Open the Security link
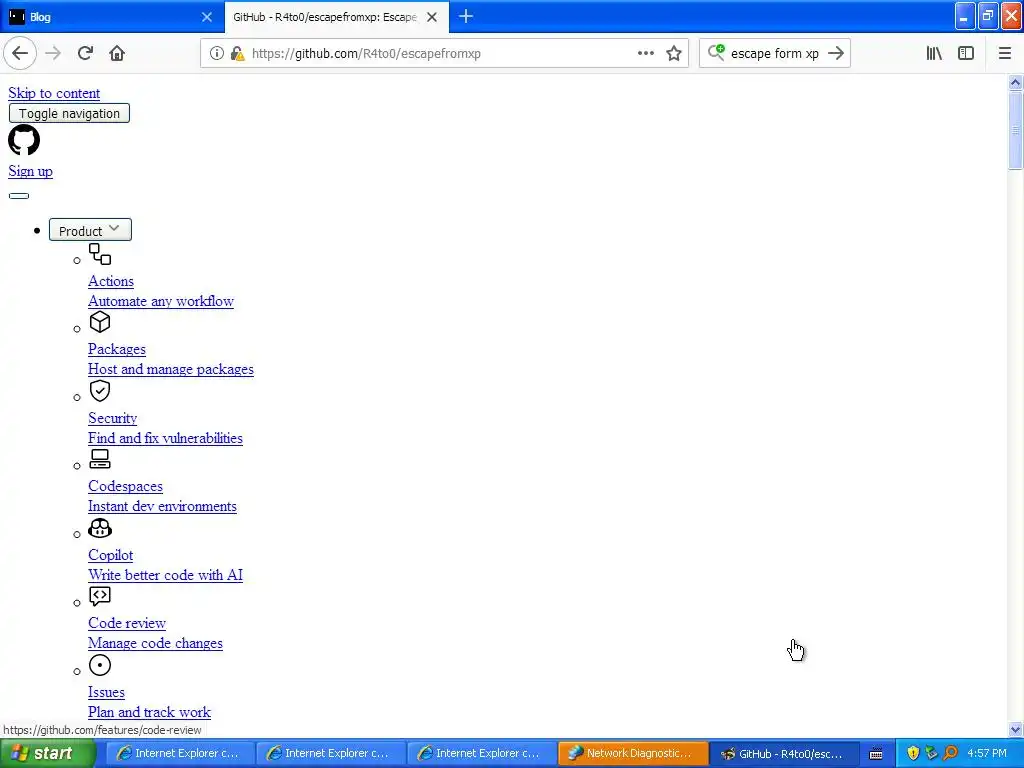The image size is (1024, 768). 112,419
